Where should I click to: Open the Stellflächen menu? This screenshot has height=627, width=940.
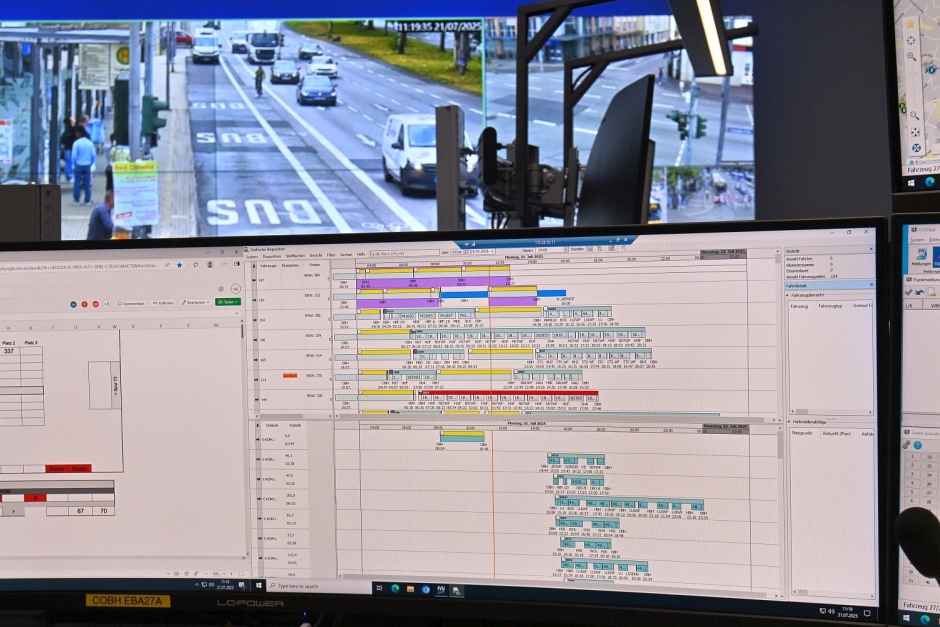pyautogui.click(x=295, y=255)
